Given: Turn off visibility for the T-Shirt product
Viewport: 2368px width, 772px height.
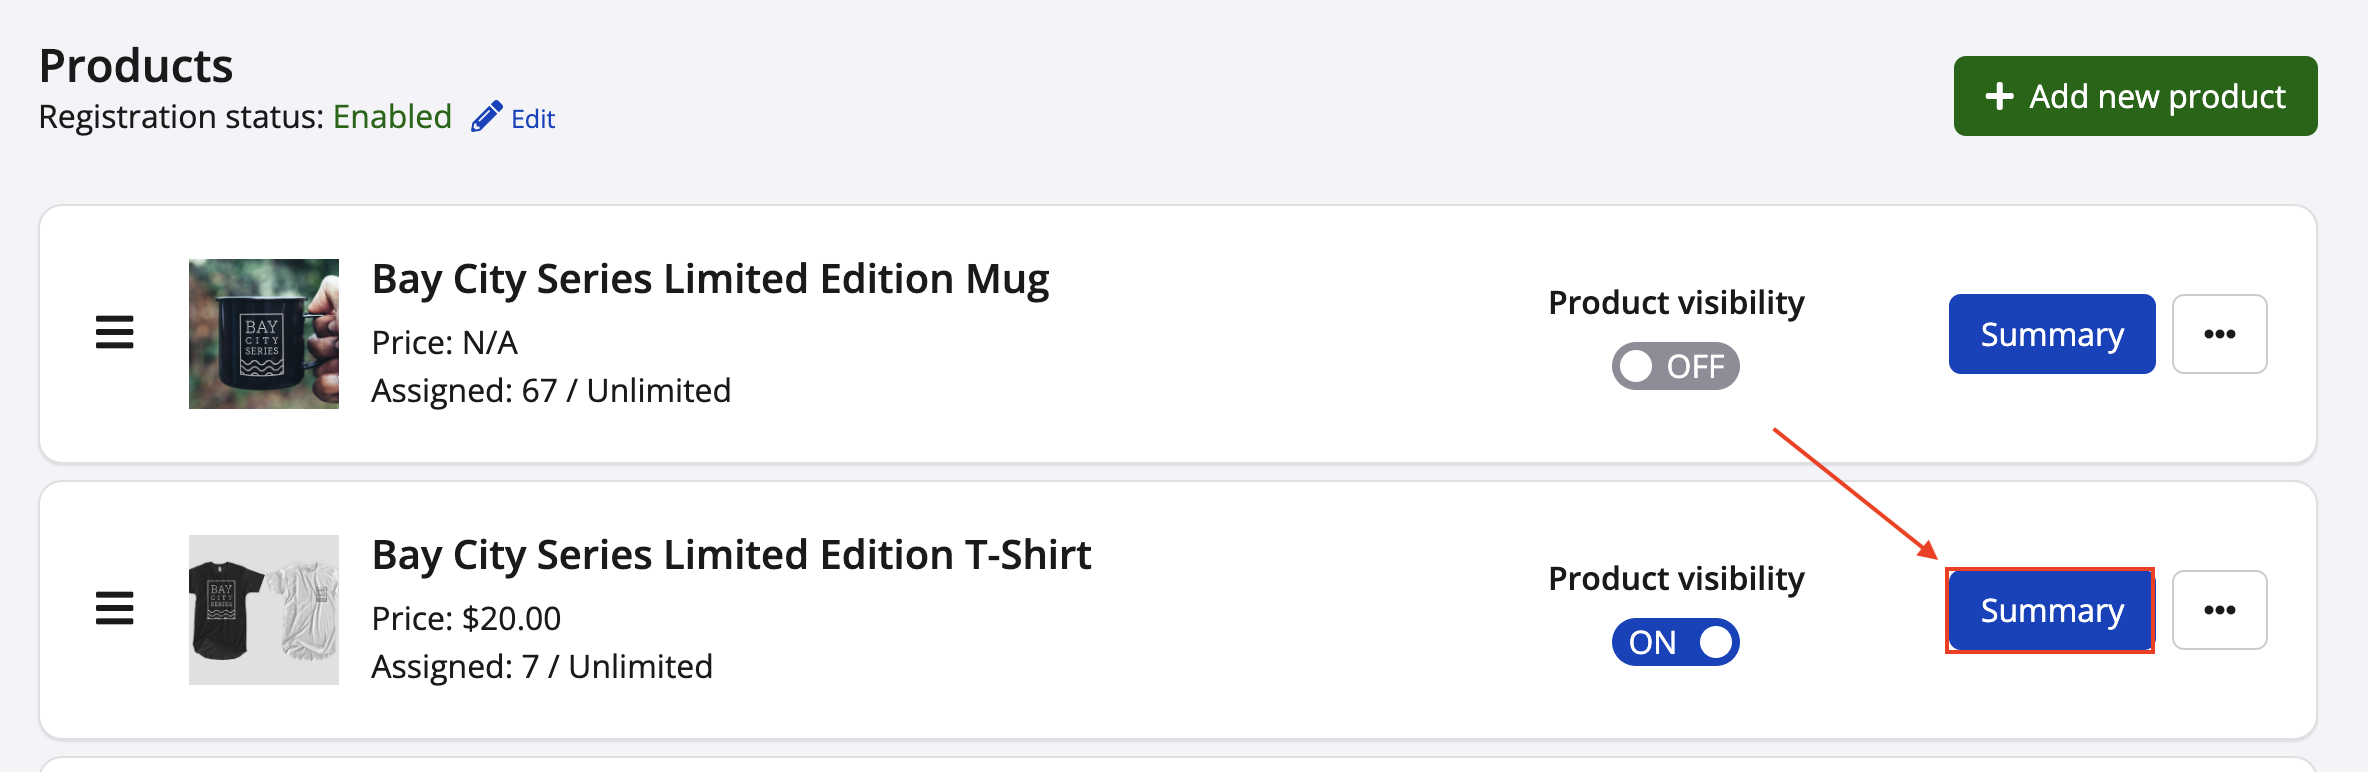Looking at the screenshot, I should point(1675,642).
